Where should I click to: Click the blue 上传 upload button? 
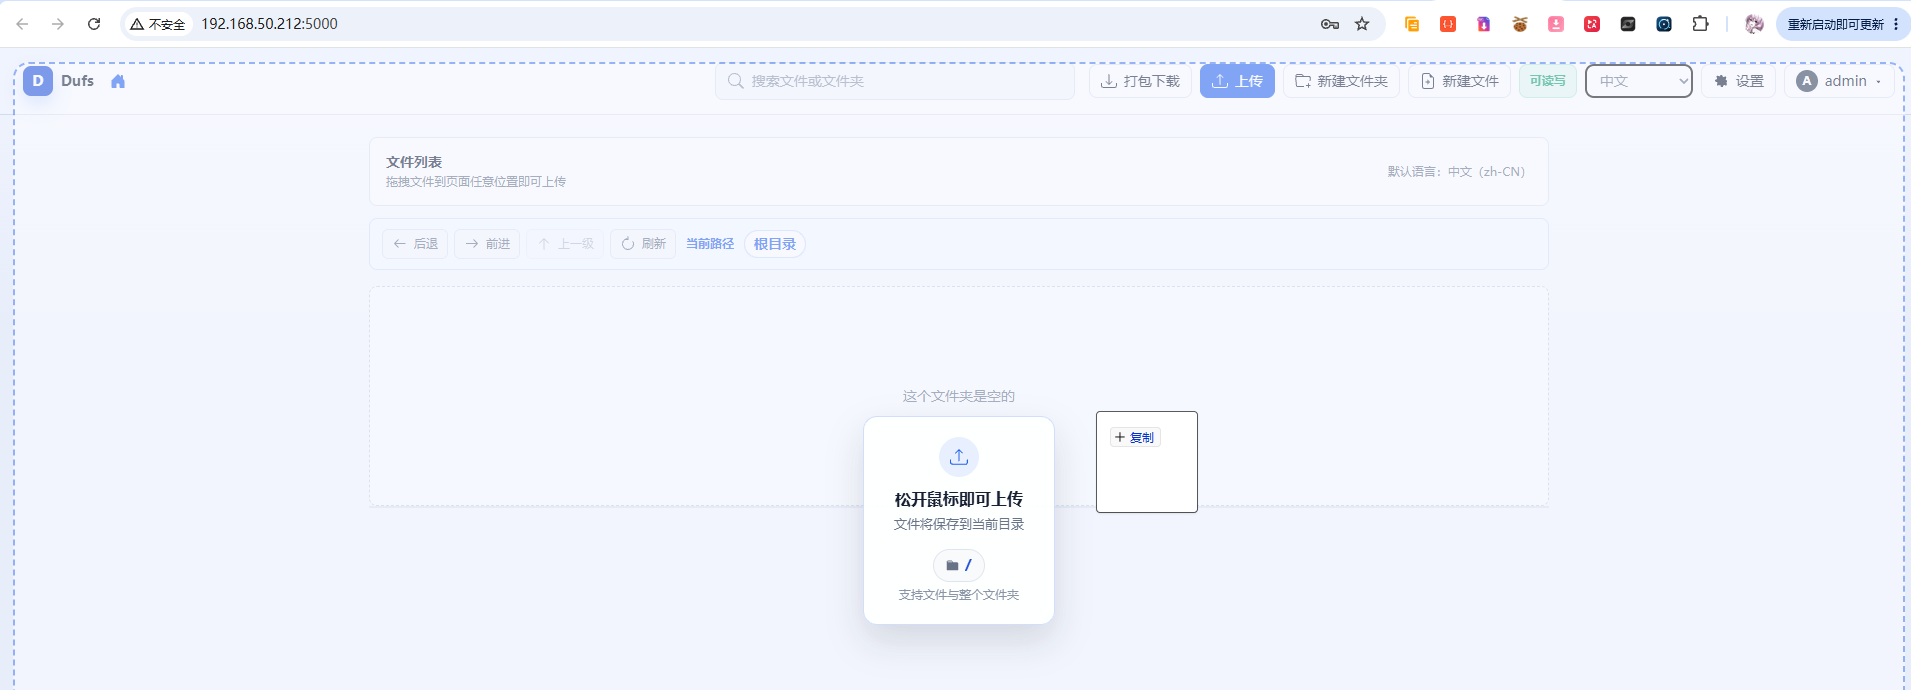(x=1237, y=81)
